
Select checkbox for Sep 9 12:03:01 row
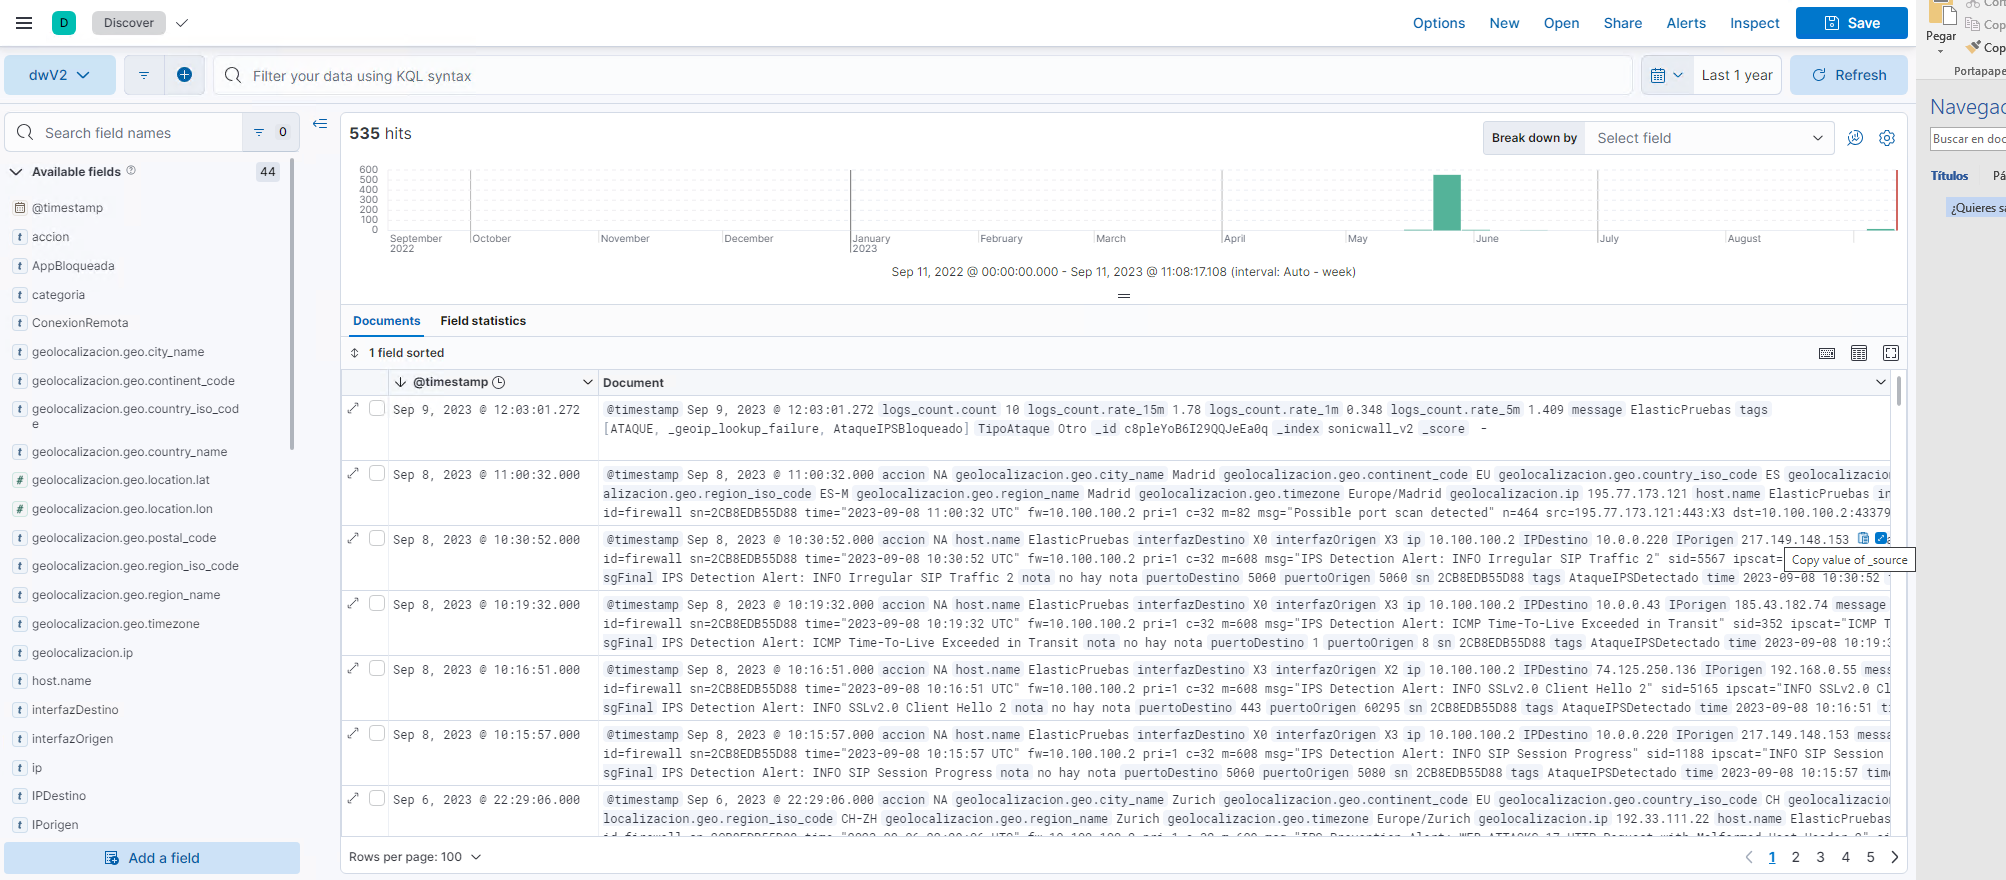coord(377,409)
